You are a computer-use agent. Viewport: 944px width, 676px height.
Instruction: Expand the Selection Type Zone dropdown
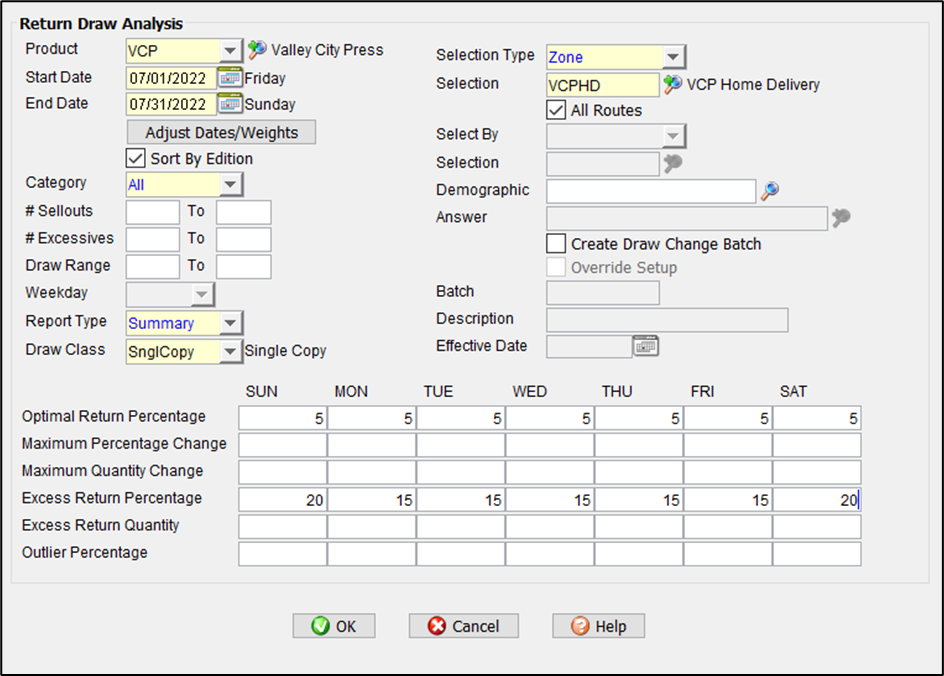pyautogui.click(x=673, y=58)
